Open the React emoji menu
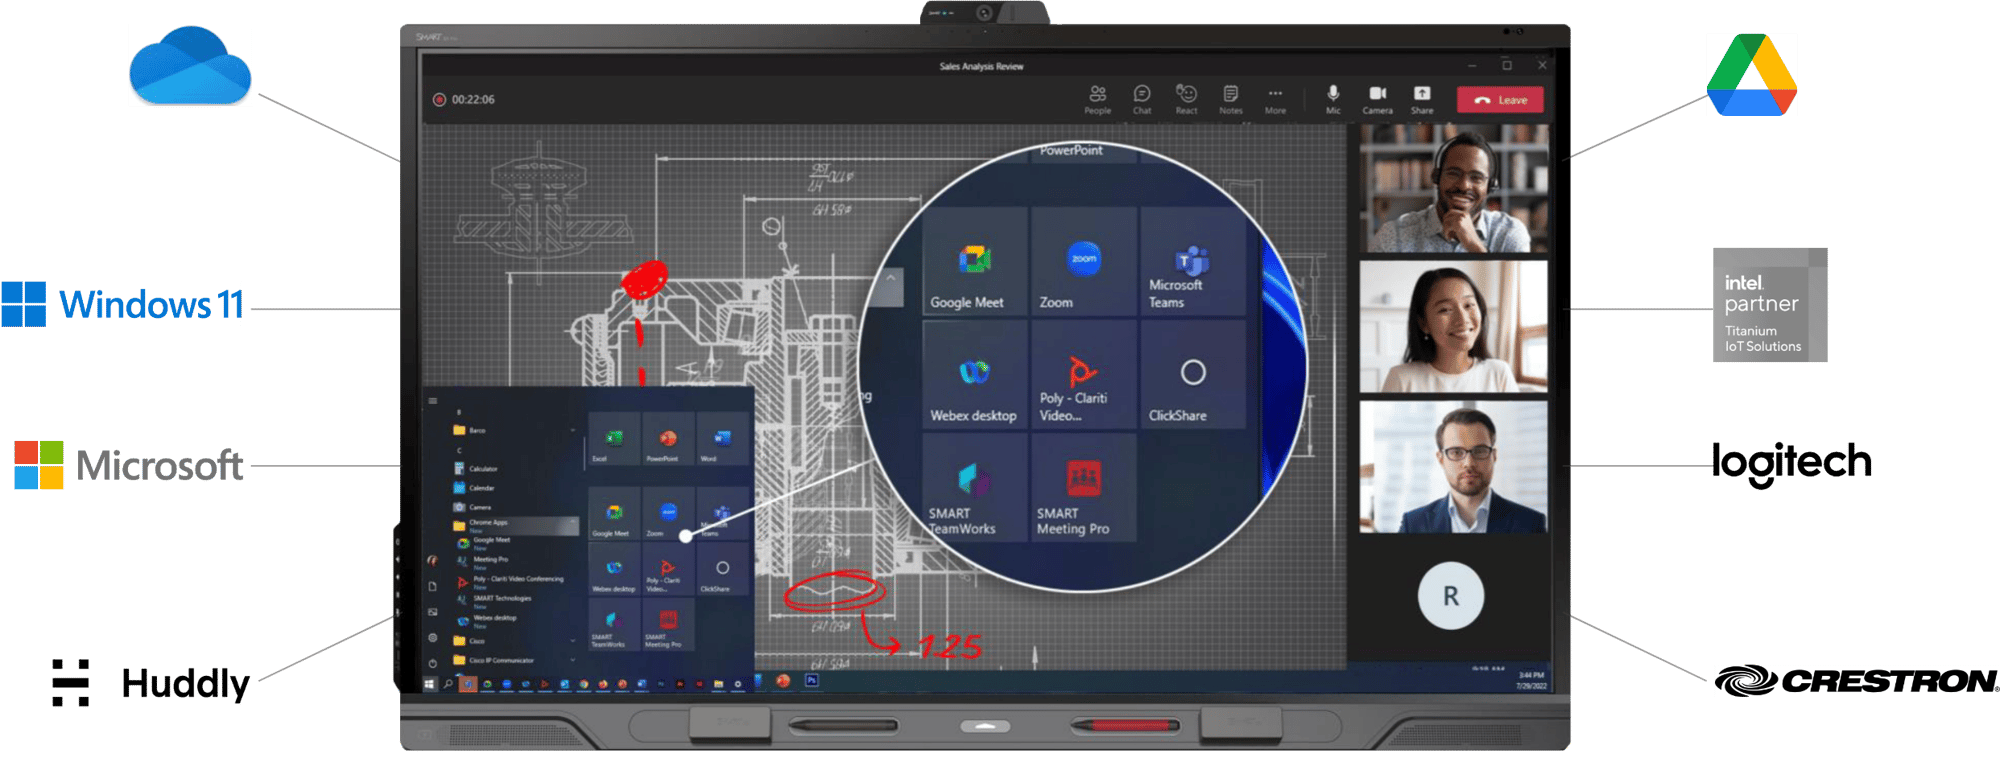This screenshot has width=2000, height=758. [1186, 99]
